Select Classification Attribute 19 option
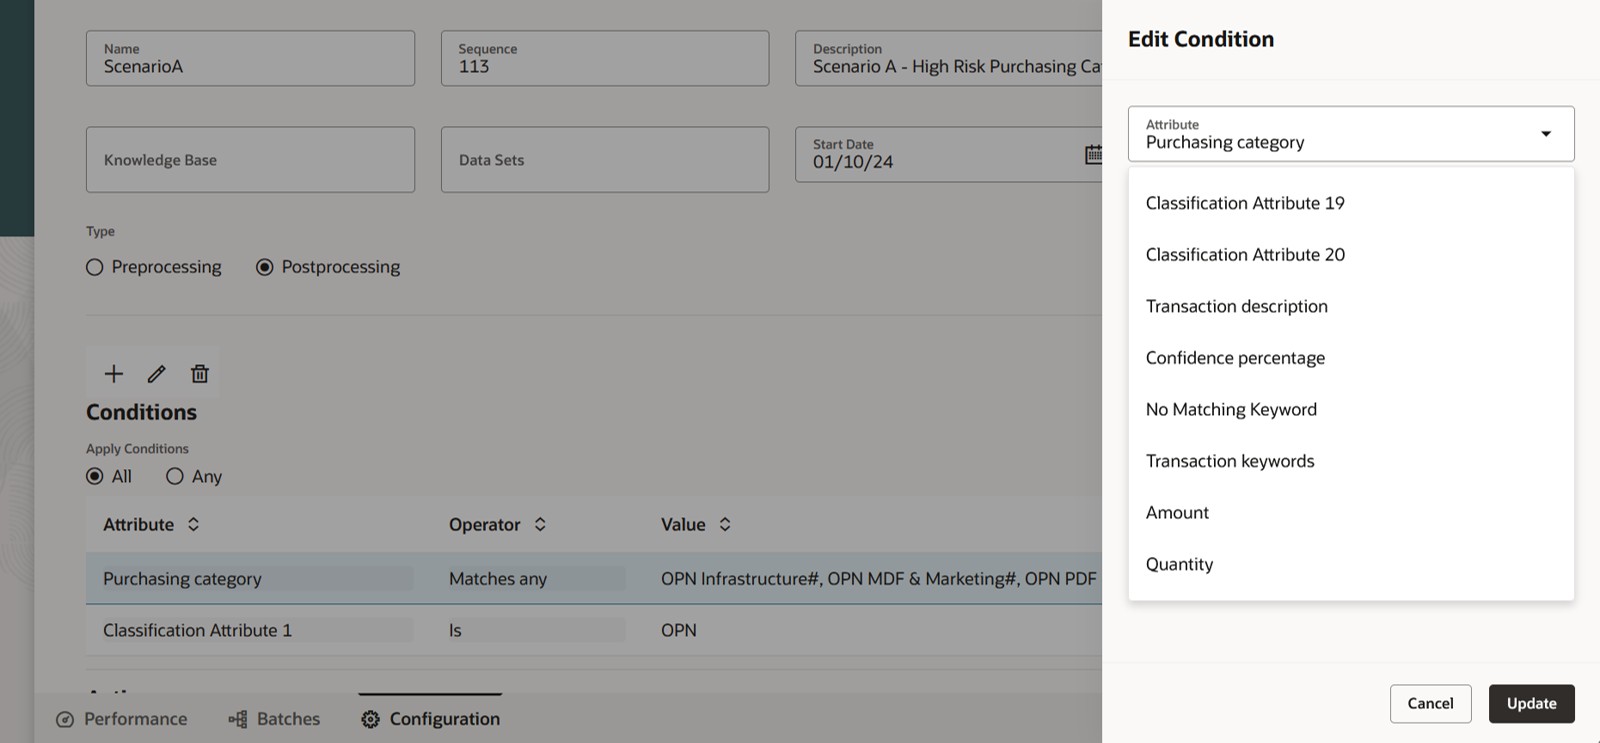 [1351, 203]
